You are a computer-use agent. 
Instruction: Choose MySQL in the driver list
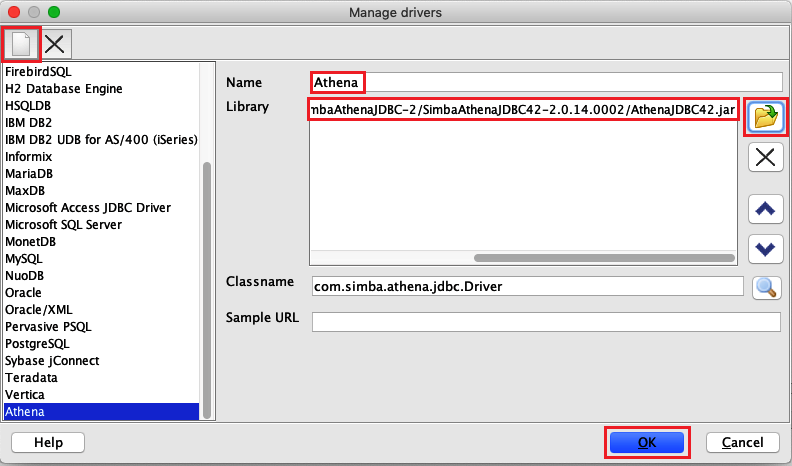point(24,258)
